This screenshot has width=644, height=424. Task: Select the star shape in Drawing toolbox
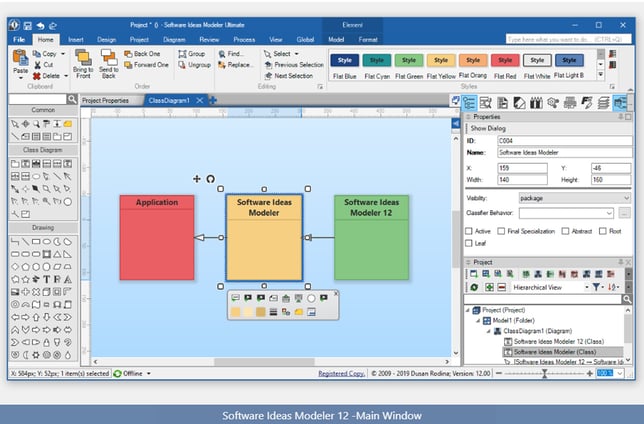point(25,279)
